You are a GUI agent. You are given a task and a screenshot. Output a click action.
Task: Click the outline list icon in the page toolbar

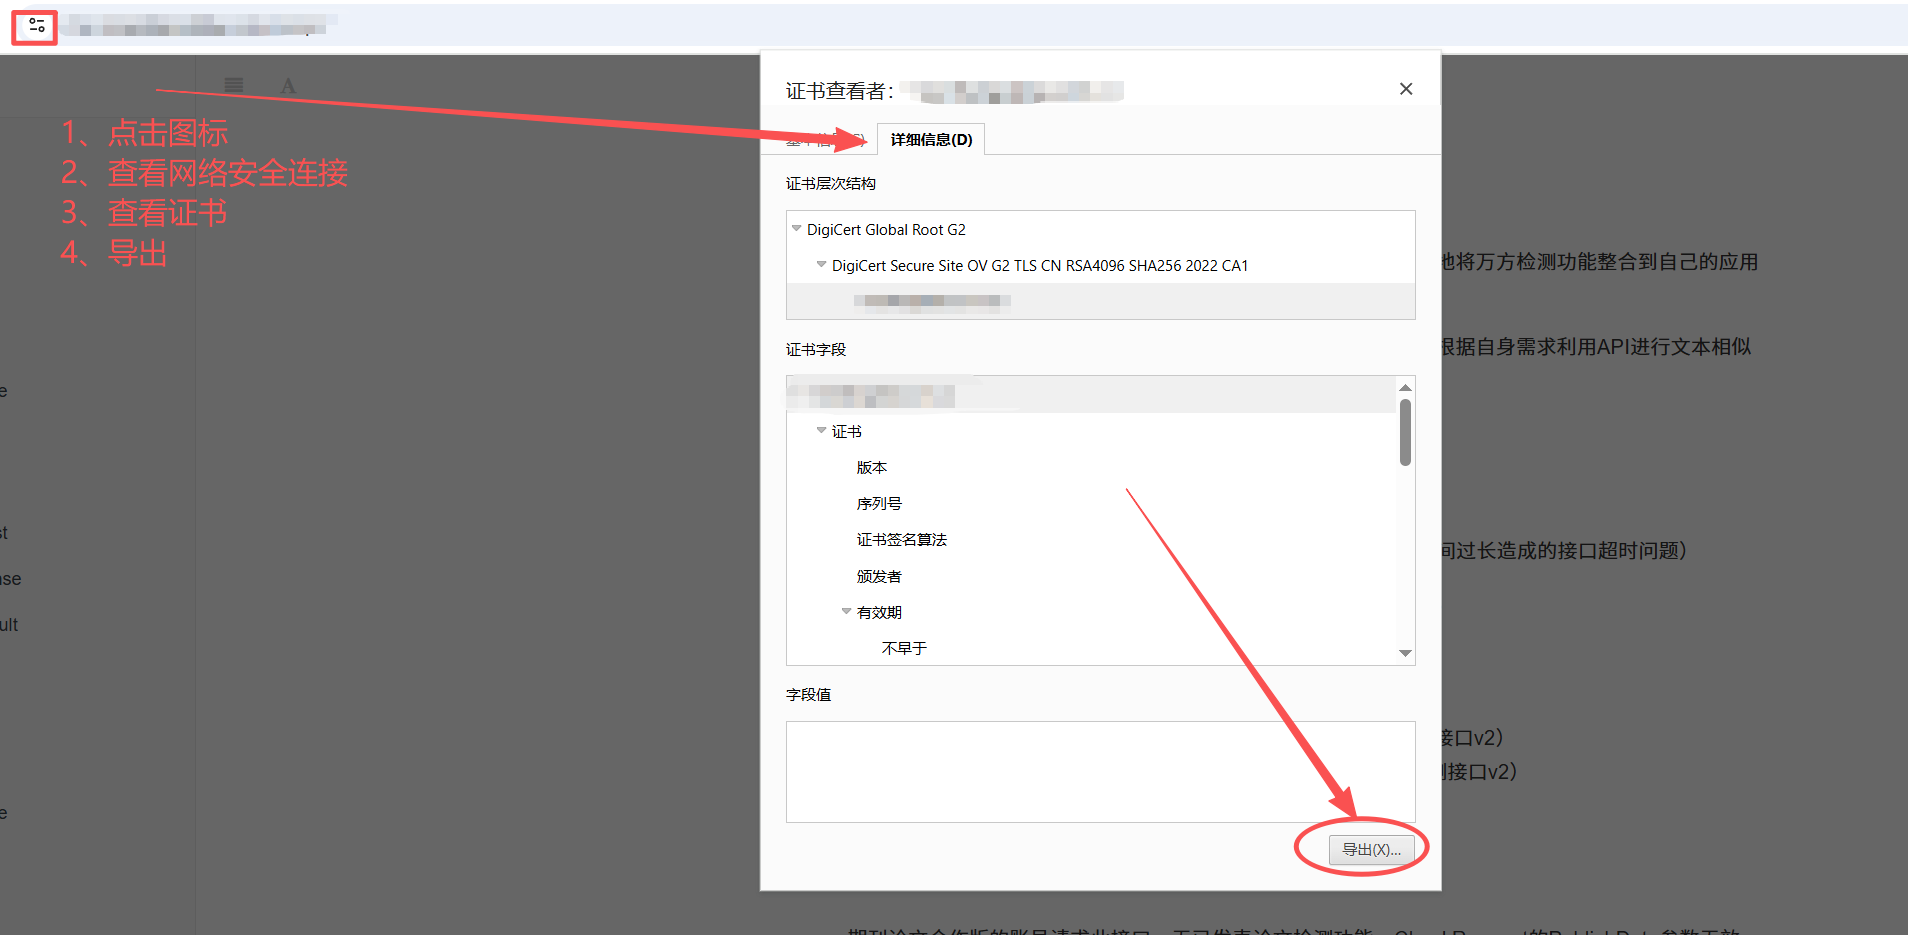(x=234, y=85)
